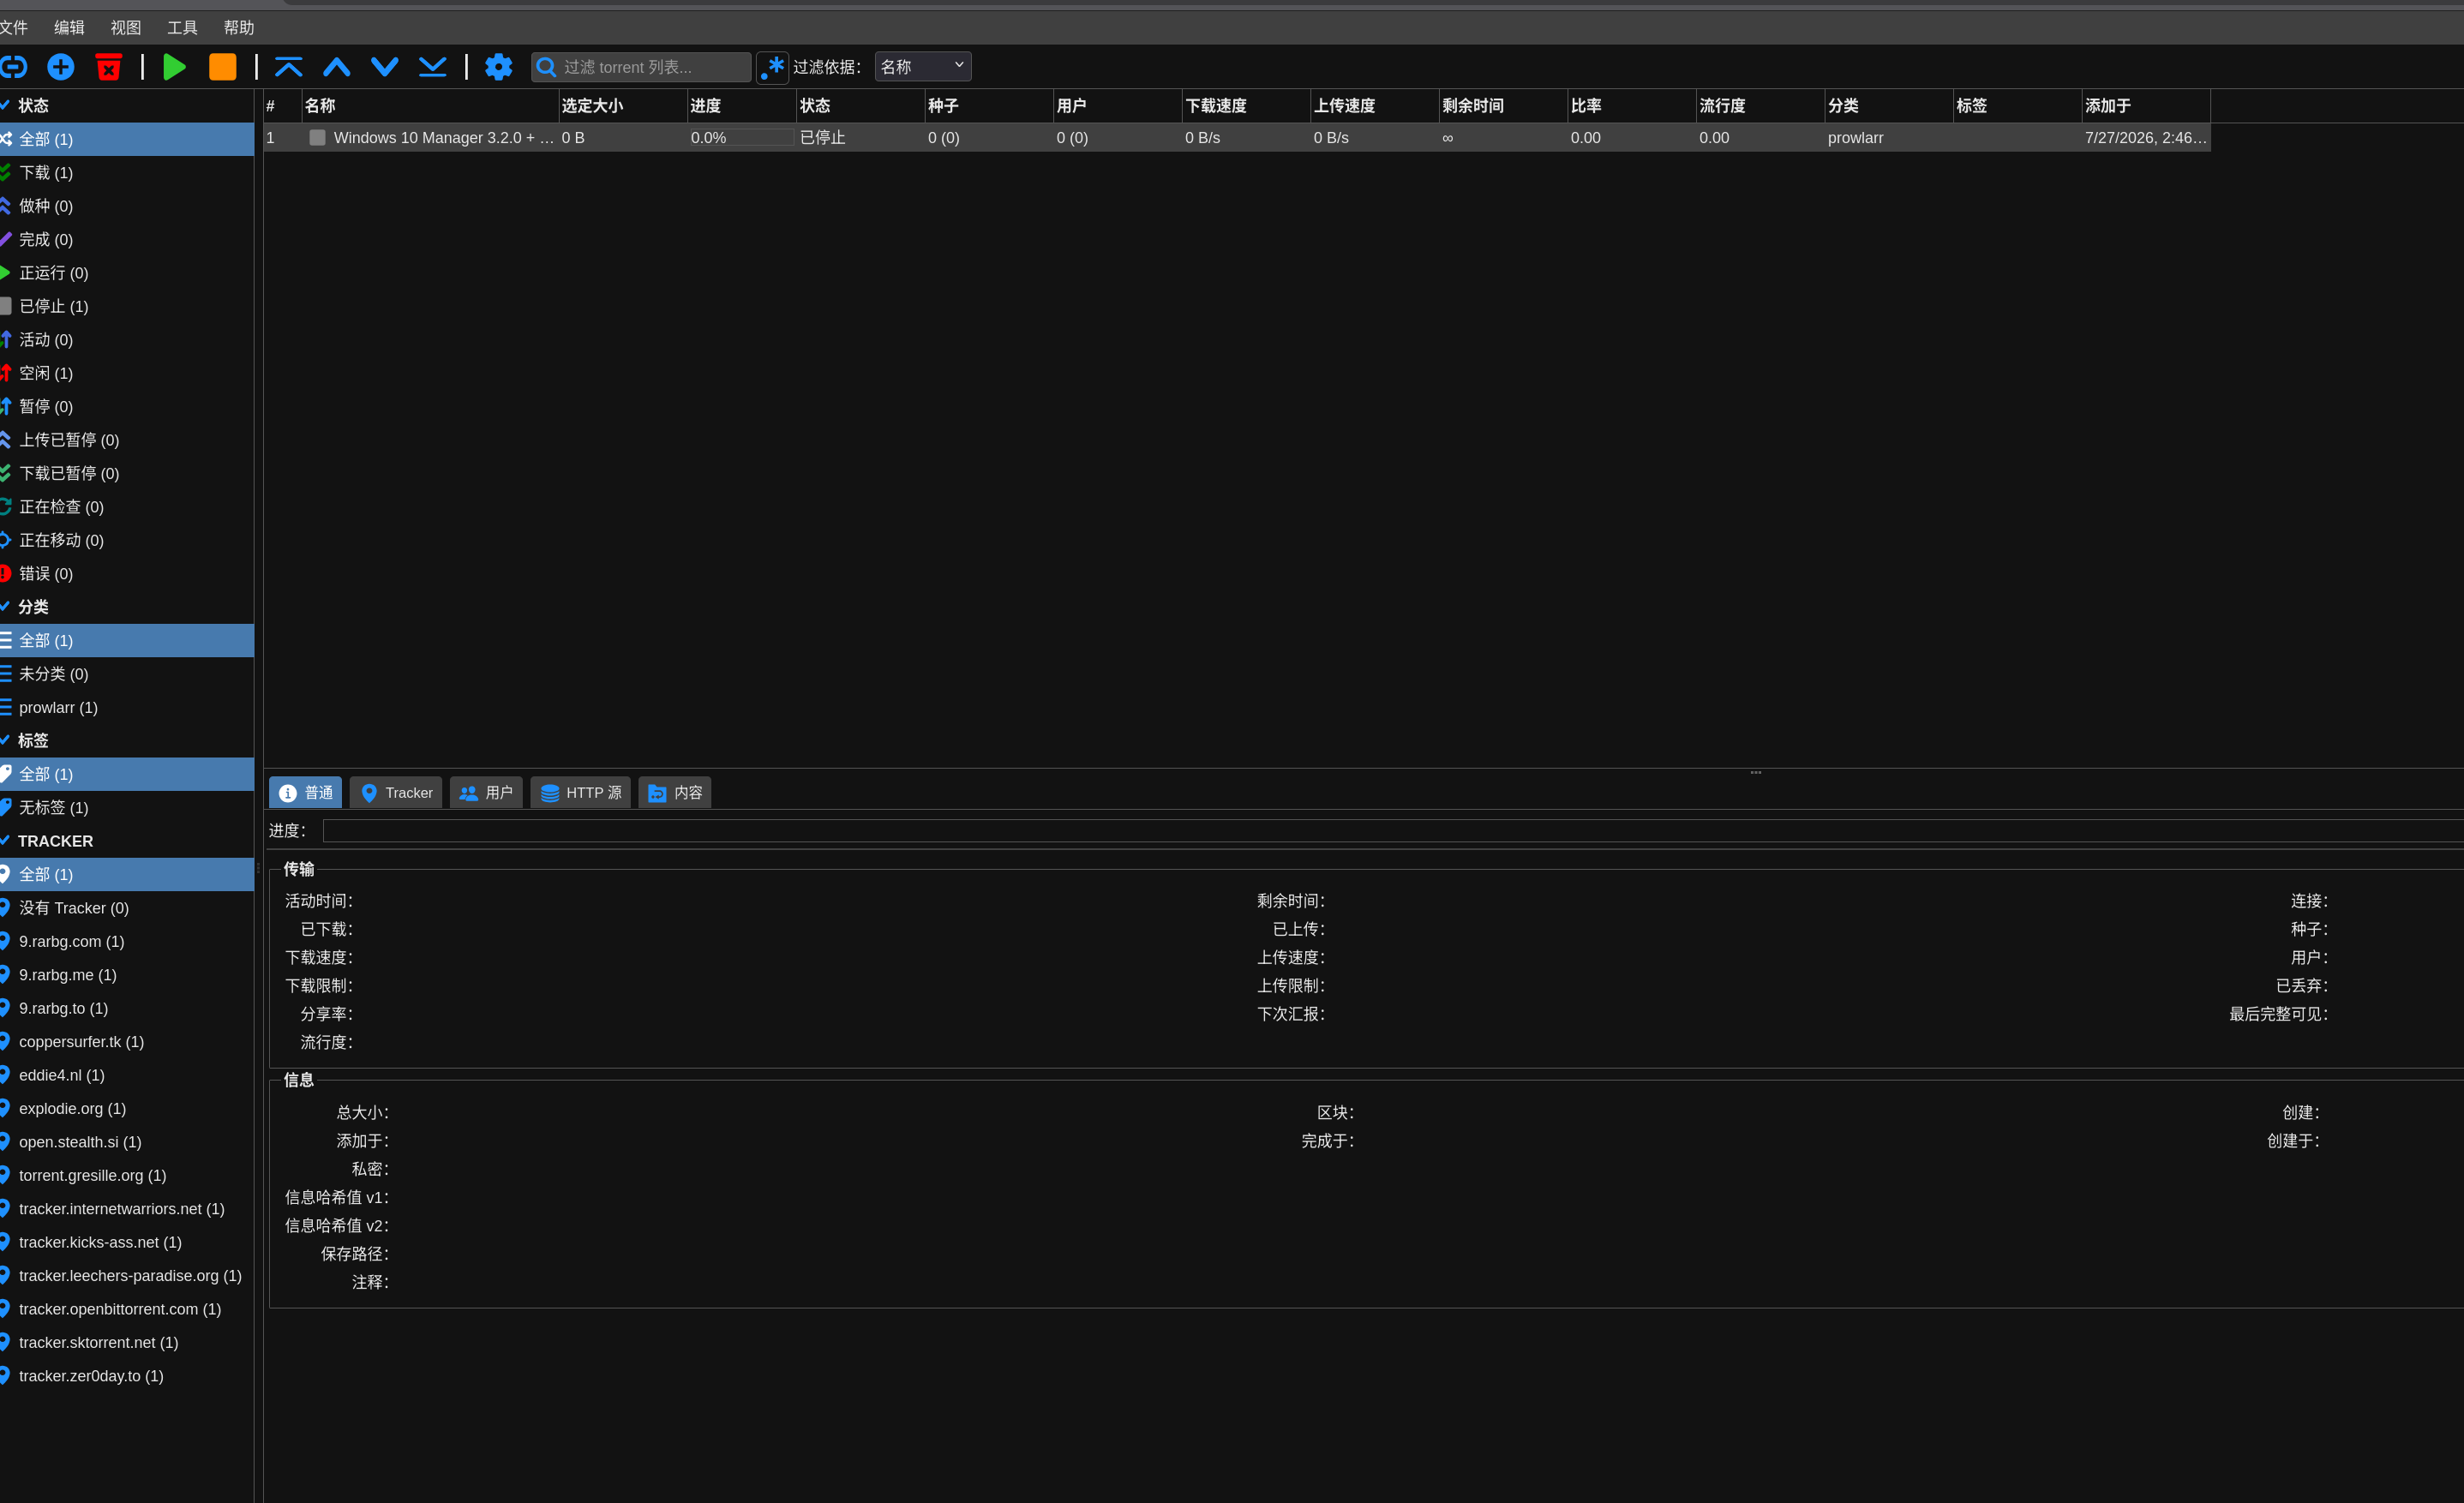This screenshot has width=2464, height=1503.
Task: Sort by 剩余时间 column header
Action: tap(1503, 106)
